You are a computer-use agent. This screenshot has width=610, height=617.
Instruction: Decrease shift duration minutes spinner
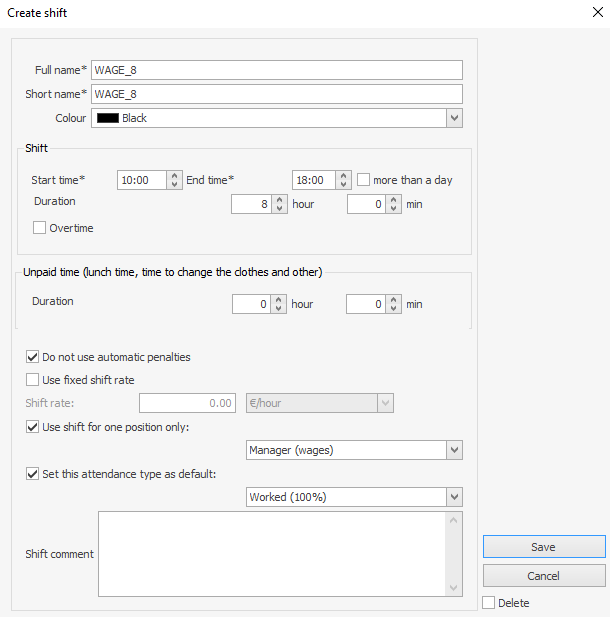[x=394, y=209]
